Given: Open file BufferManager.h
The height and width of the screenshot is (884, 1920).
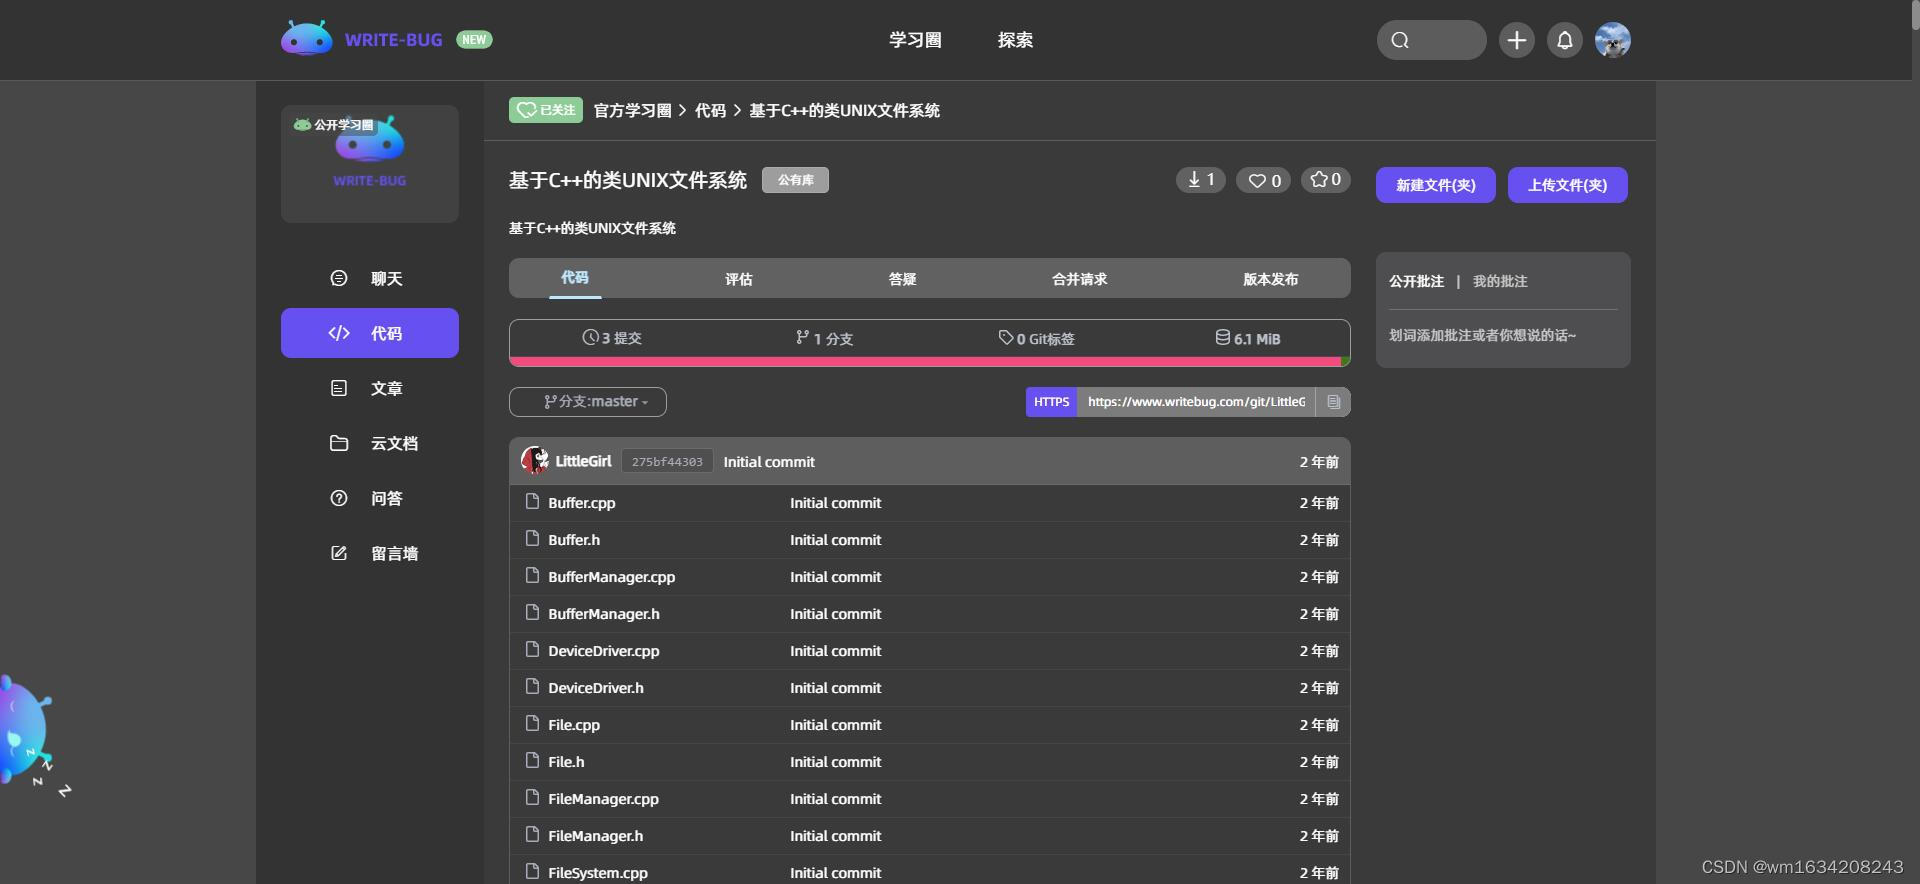Looking at the screenshot, I should (604, 614).
